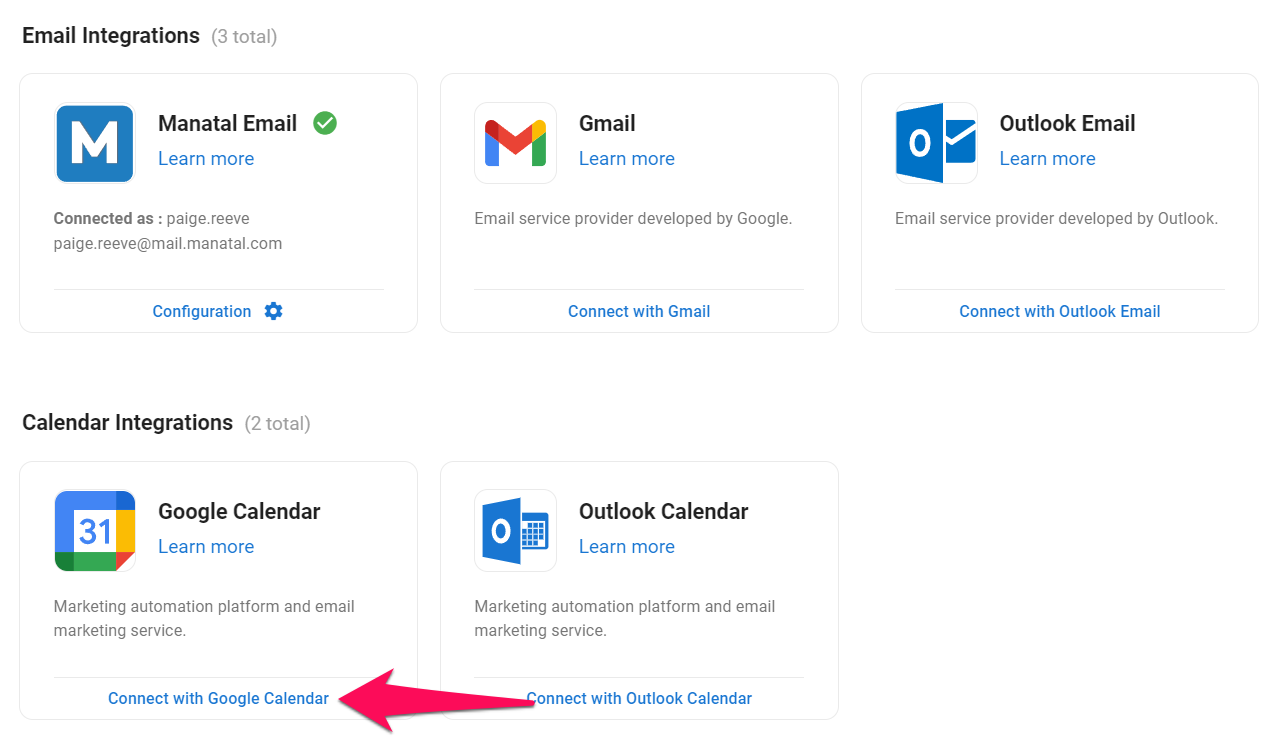Click the green connected checkmark badge
This screenshot has width=1278, height=746.
pos(324,123)
